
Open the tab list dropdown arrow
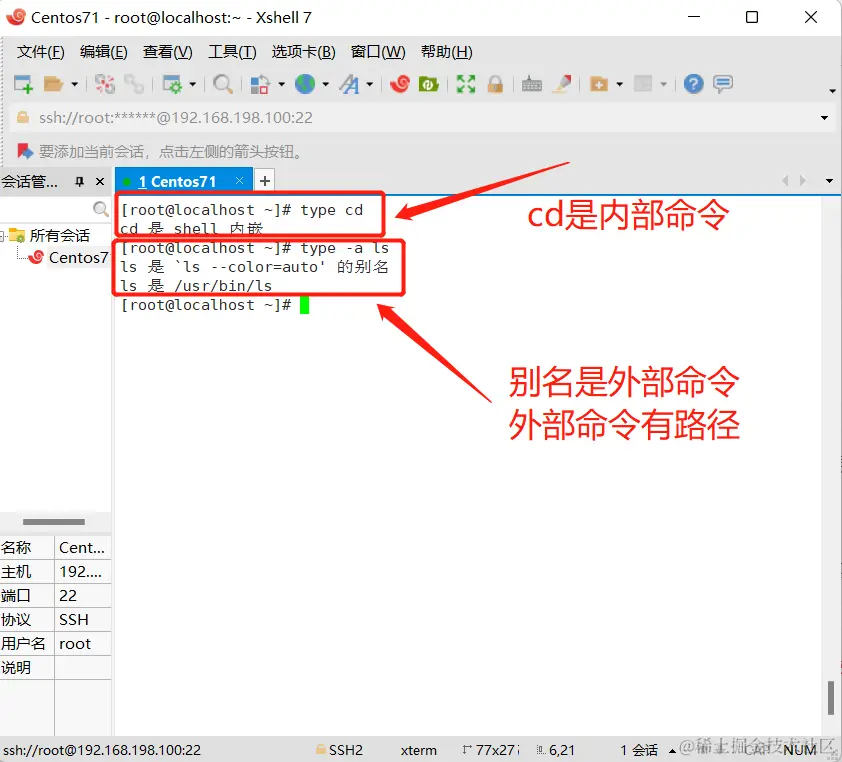(829, 181)
